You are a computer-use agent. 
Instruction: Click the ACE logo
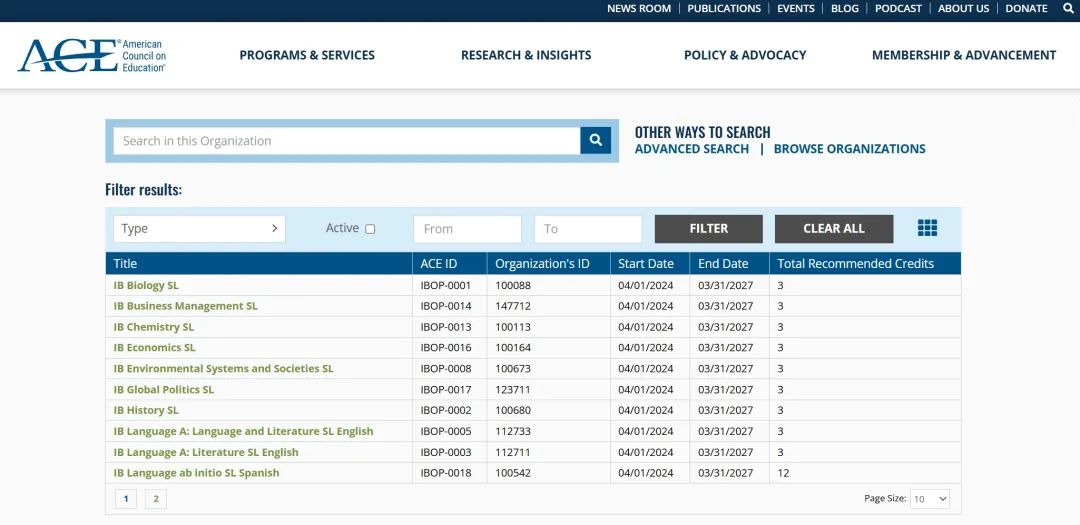(x=92, y=55)
